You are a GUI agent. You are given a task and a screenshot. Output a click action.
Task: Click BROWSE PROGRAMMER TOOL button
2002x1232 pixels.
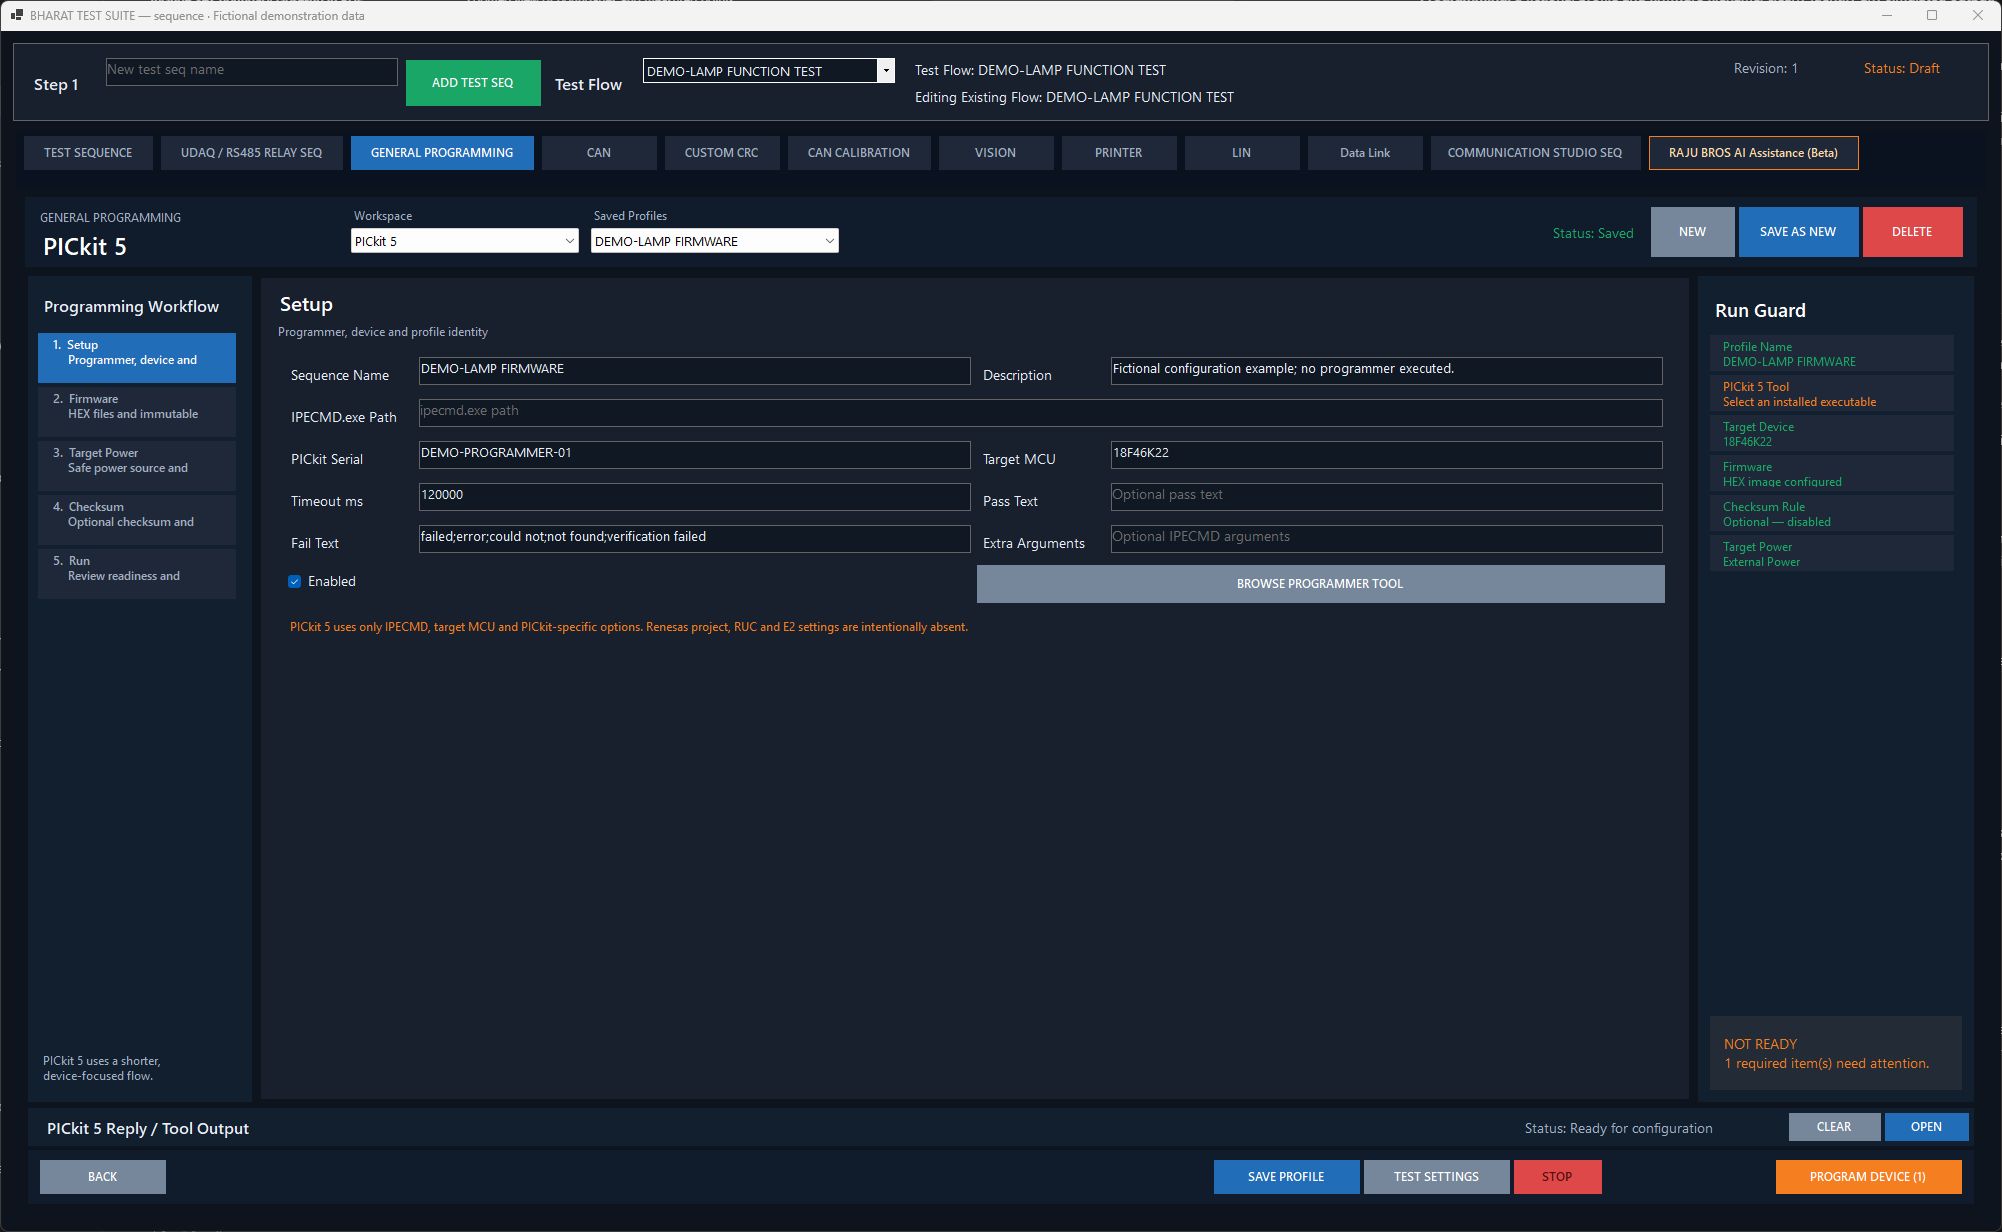click(1320, 584)
